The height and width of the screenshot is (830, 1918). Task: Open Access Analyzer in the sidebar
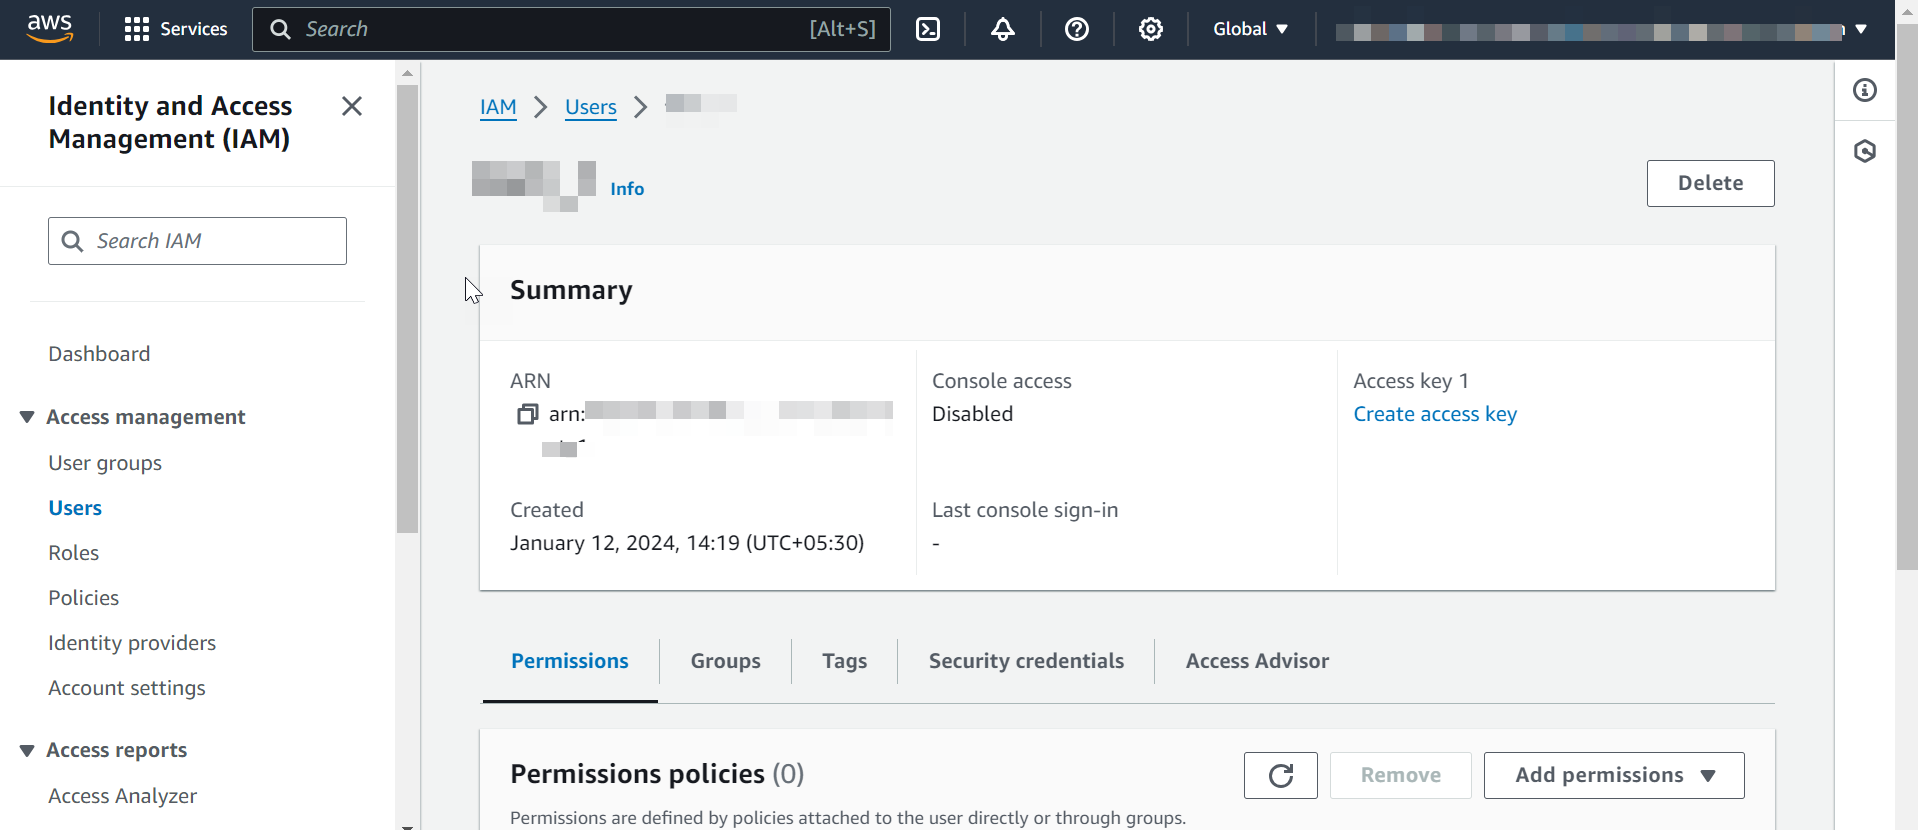tap(123, 796)
